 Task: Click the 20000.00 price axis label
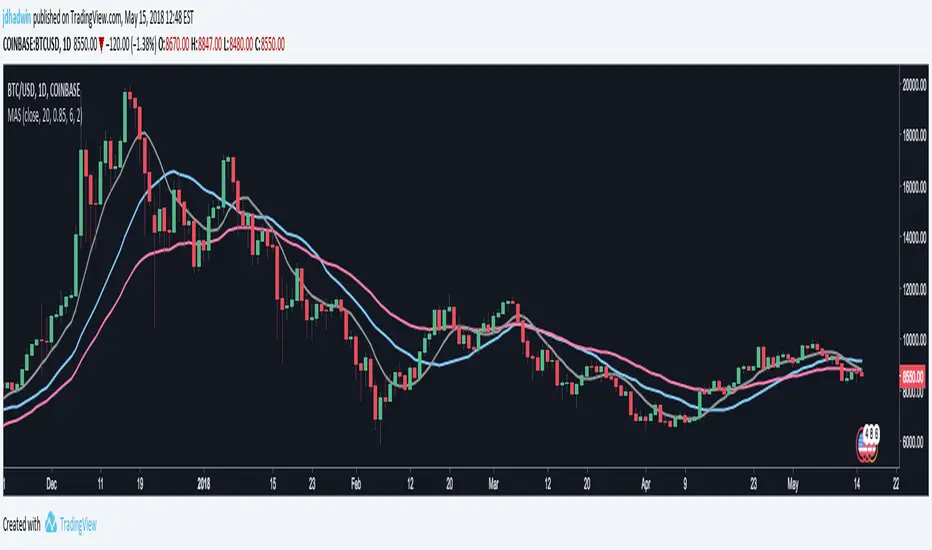[913, 85]
